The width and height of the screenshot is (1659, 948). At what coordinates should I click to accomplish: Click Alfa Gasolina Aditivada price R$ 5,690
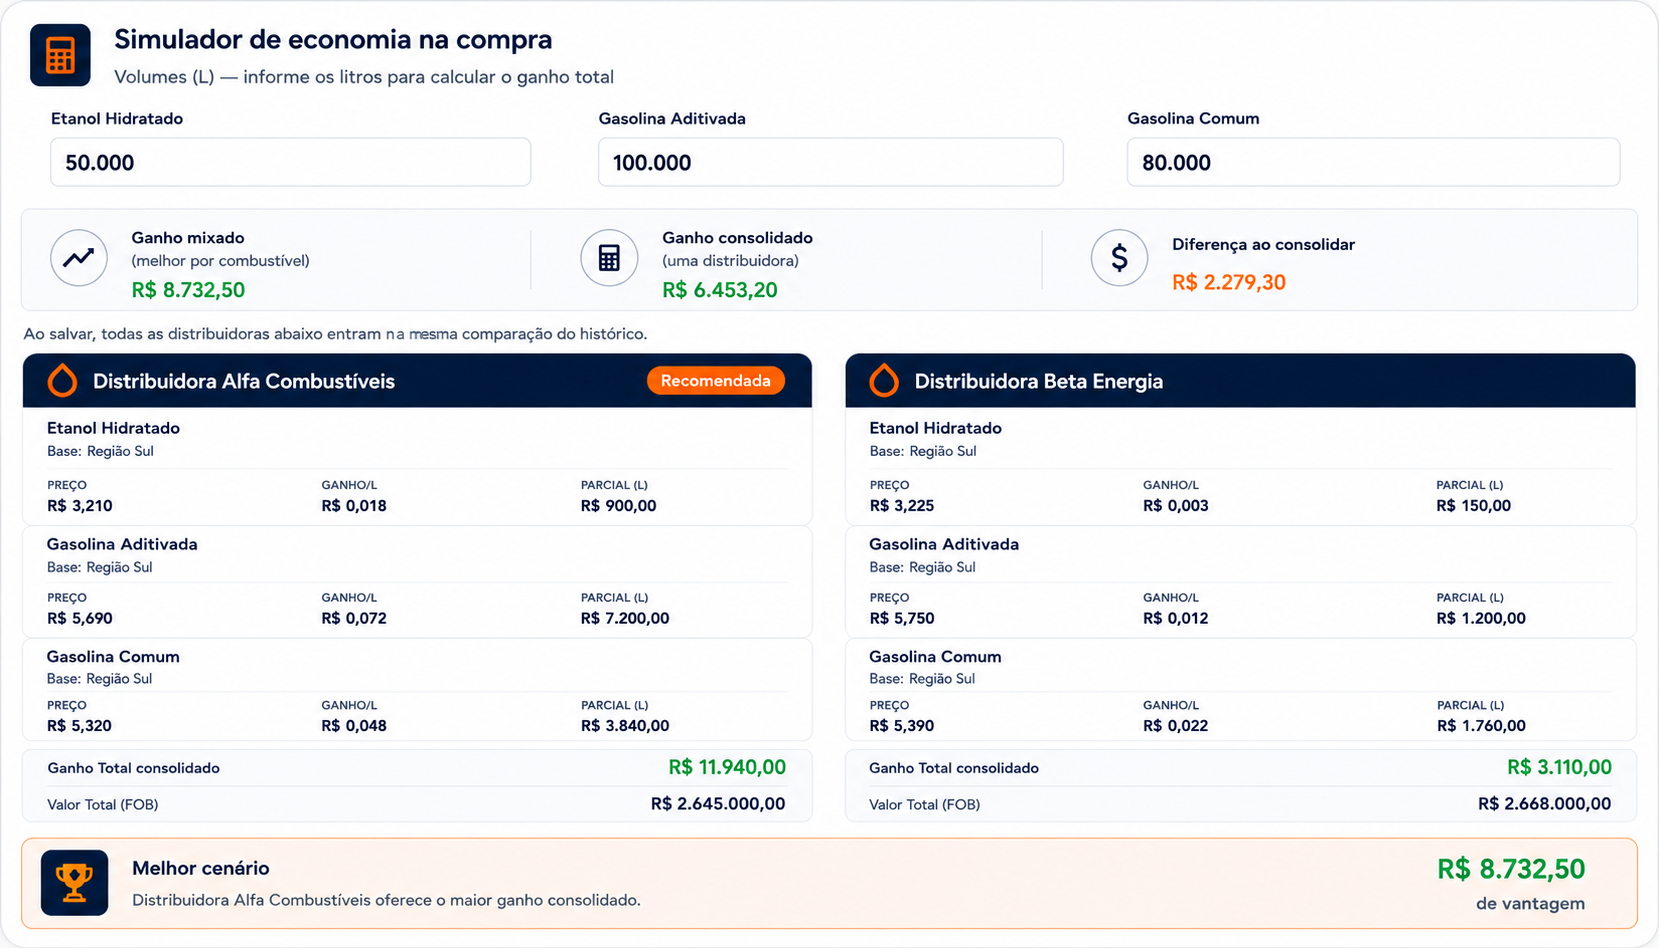80,618
